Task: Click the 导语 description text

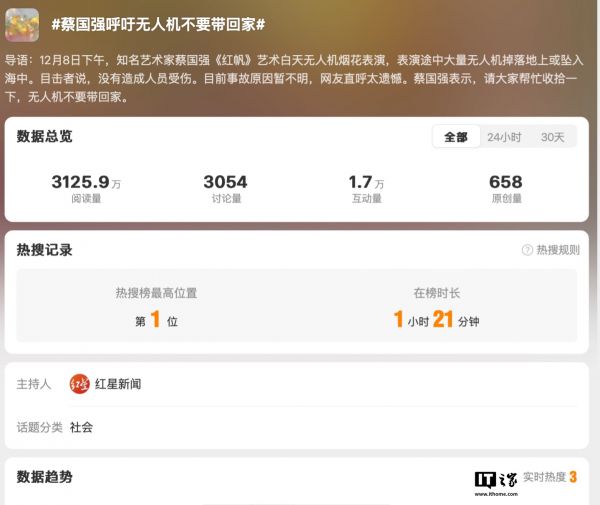Action: 294,78
